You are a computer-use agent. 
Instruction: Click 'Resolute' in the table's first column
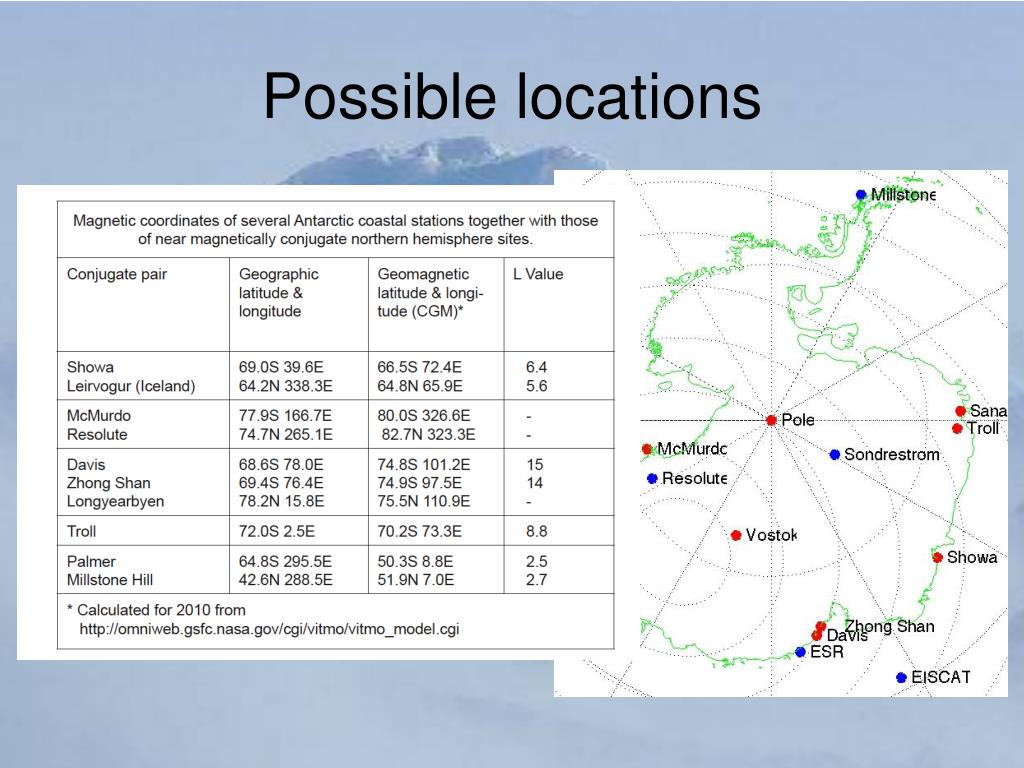pyautogui.click(x=97, y=434)
